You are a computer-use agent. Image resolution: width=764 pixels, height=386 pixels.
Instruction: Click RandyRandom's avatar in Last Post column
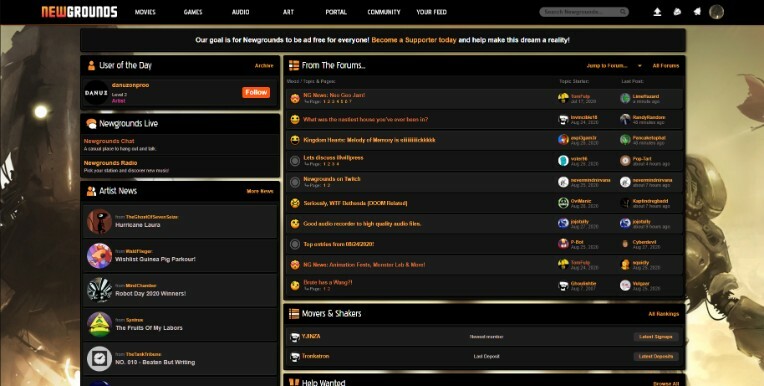625,119
